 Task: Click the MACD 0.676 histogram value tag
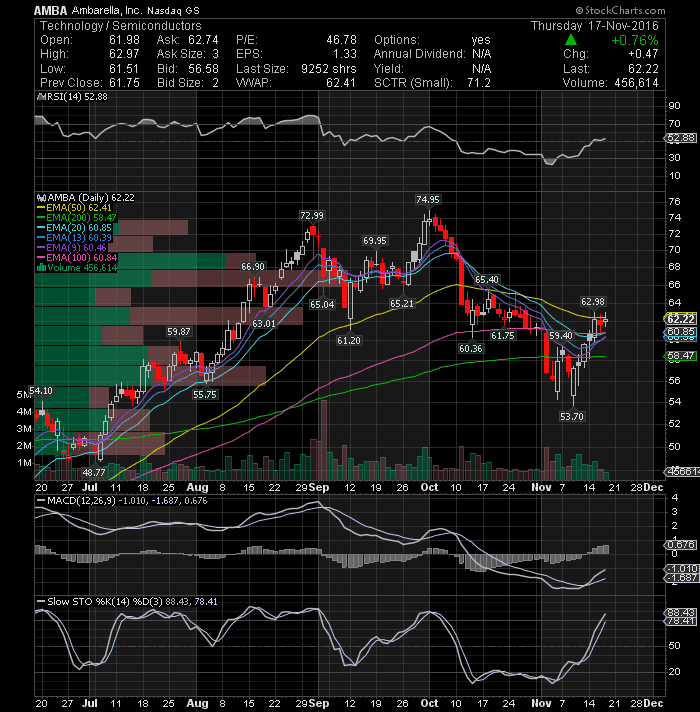[681, 544]
